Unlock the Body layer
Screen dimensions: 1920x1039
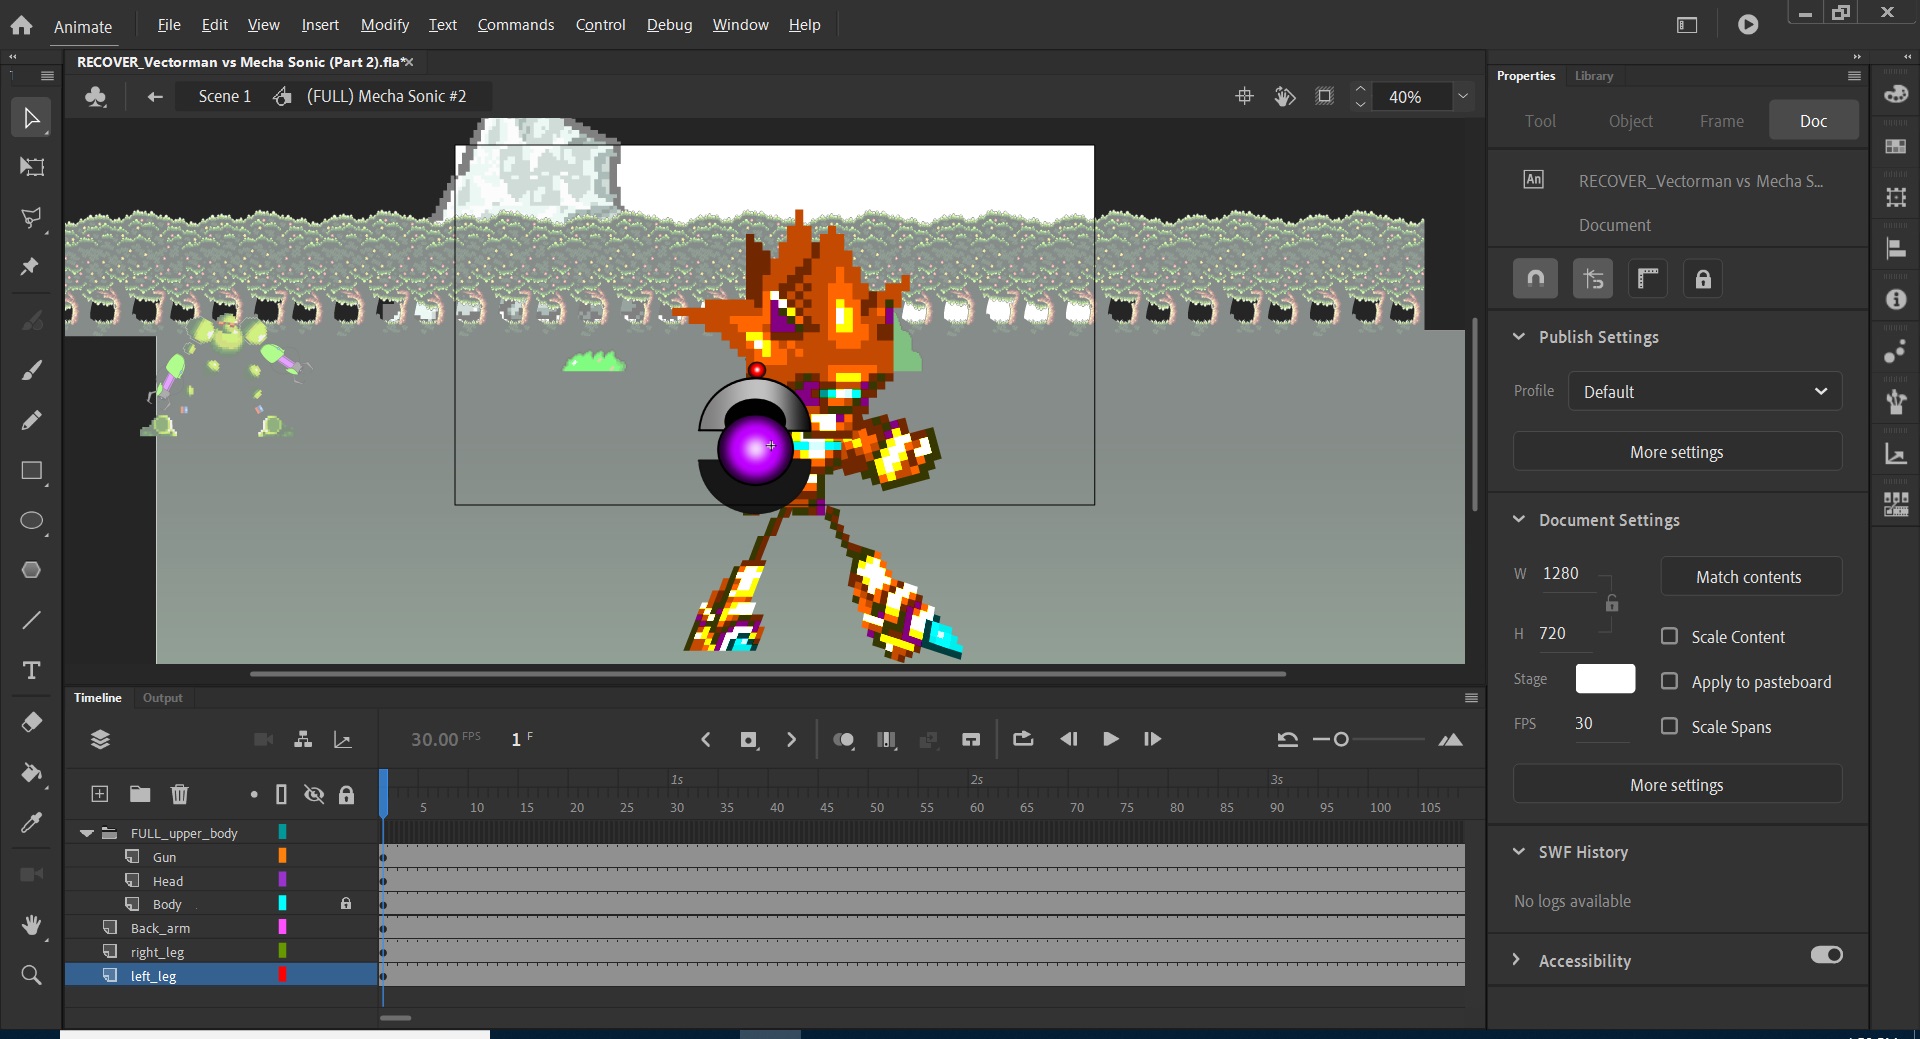point(347,904)
